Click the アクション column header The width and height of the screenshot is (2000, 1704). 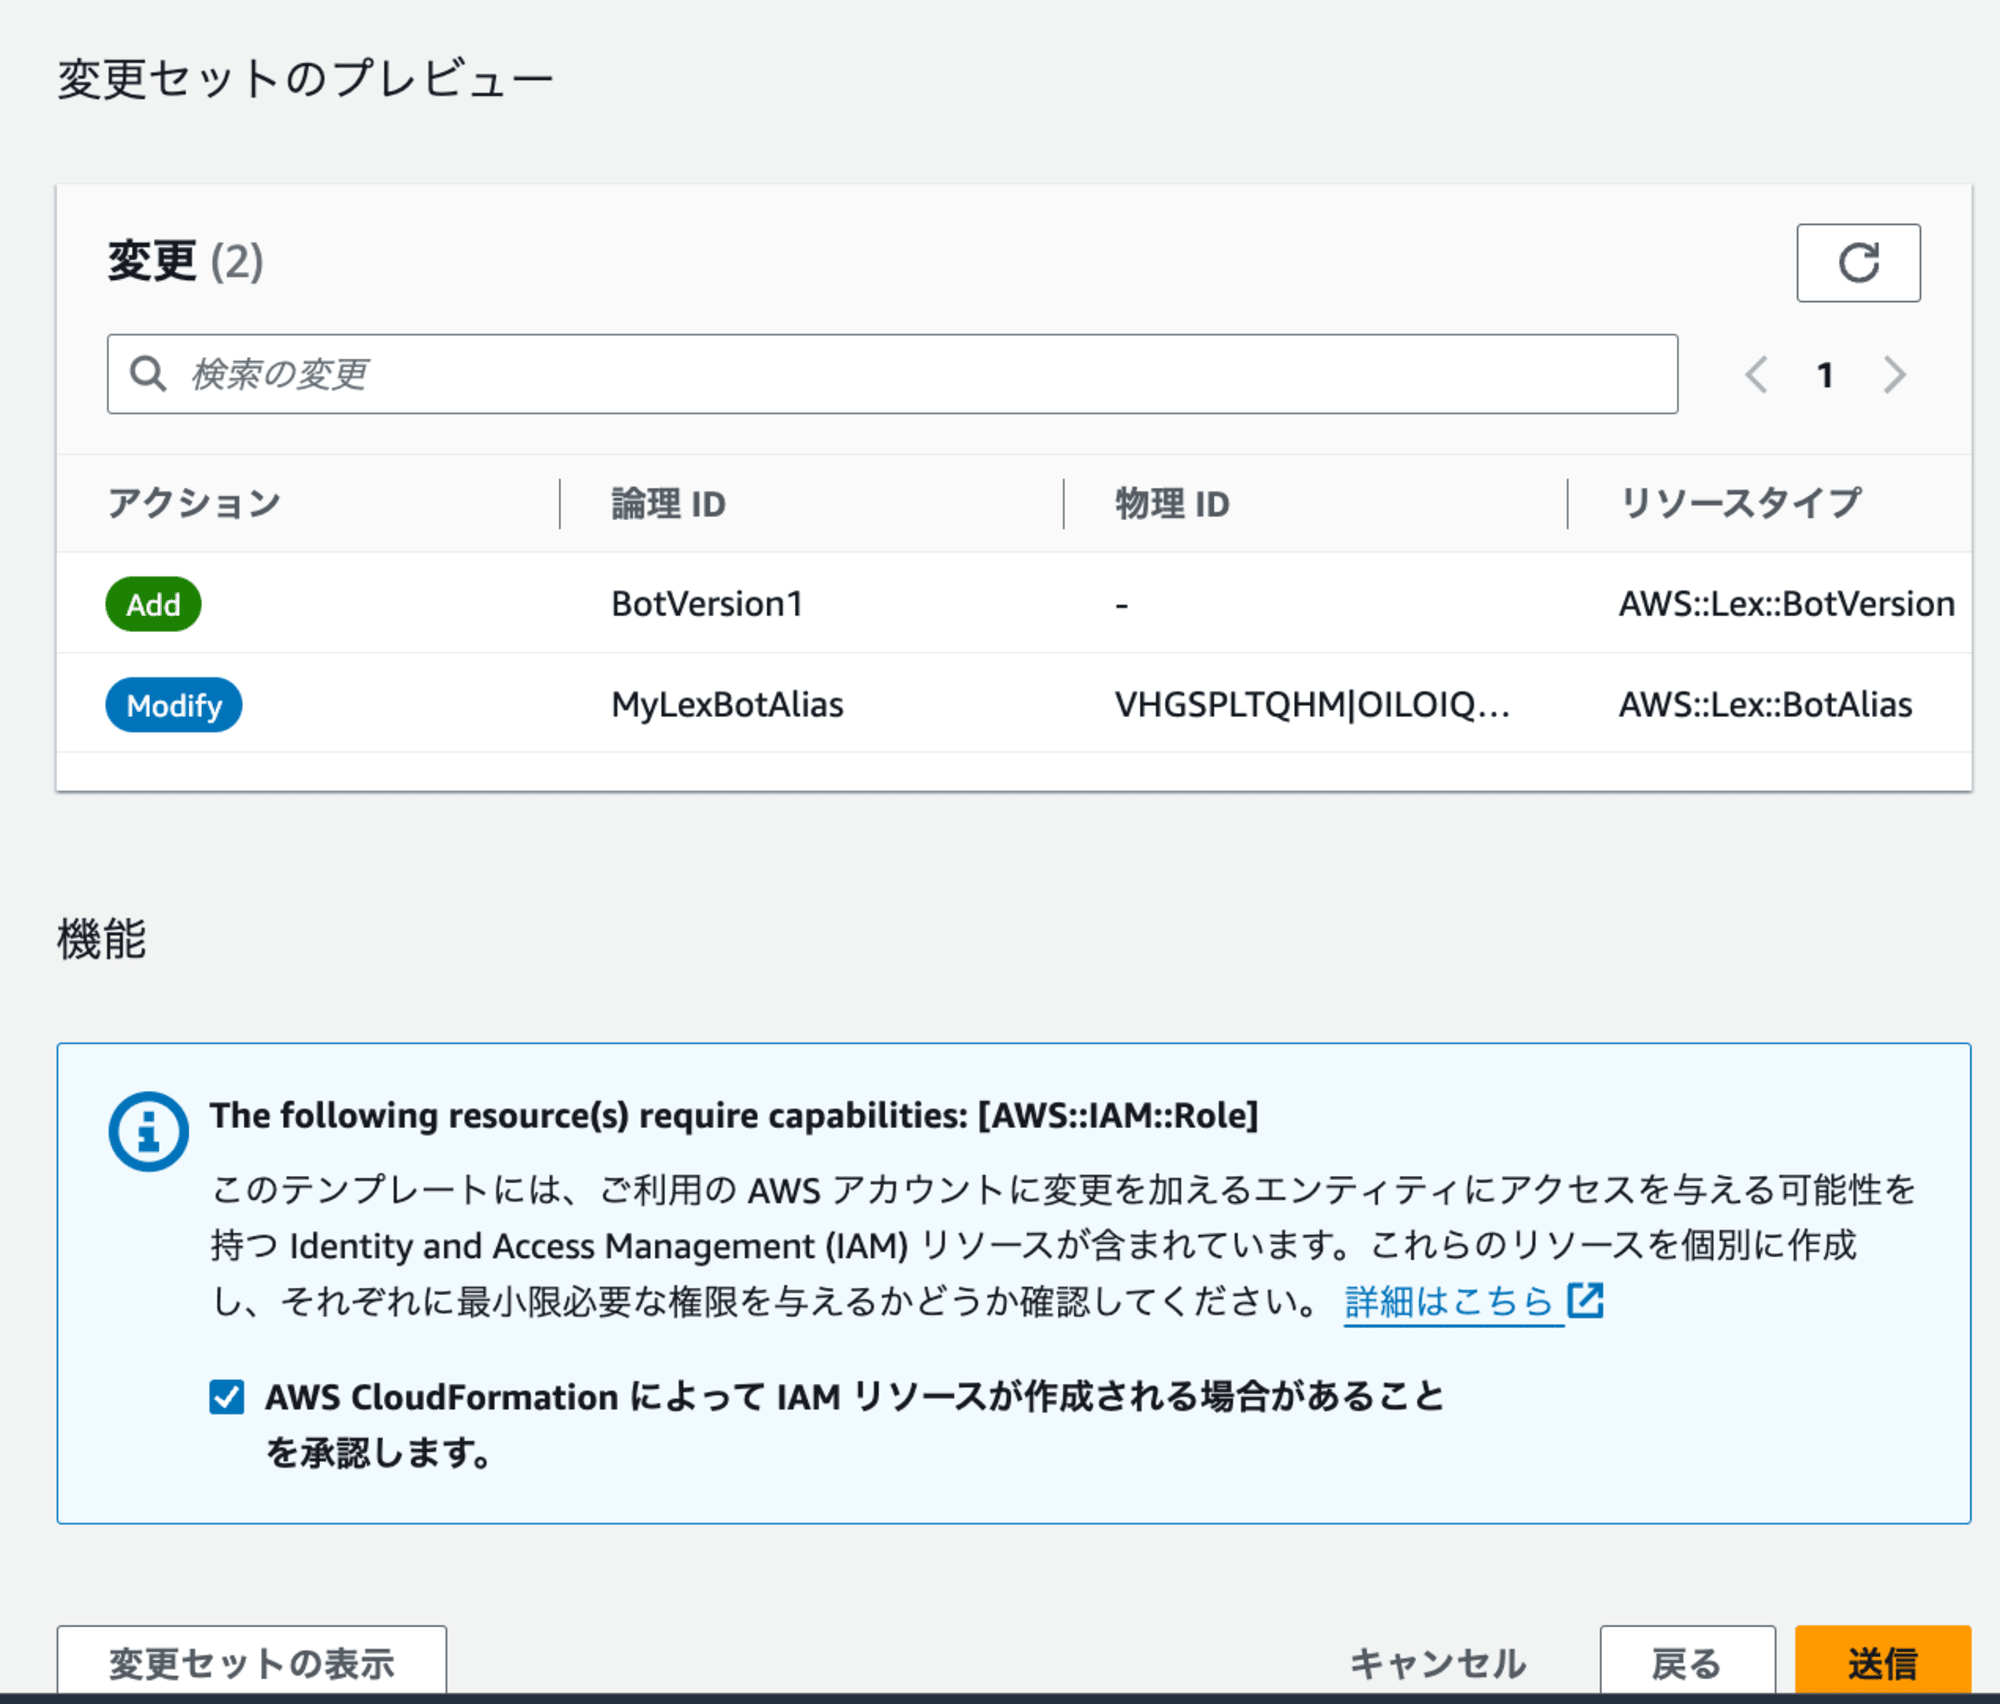[x=194, y=503]
